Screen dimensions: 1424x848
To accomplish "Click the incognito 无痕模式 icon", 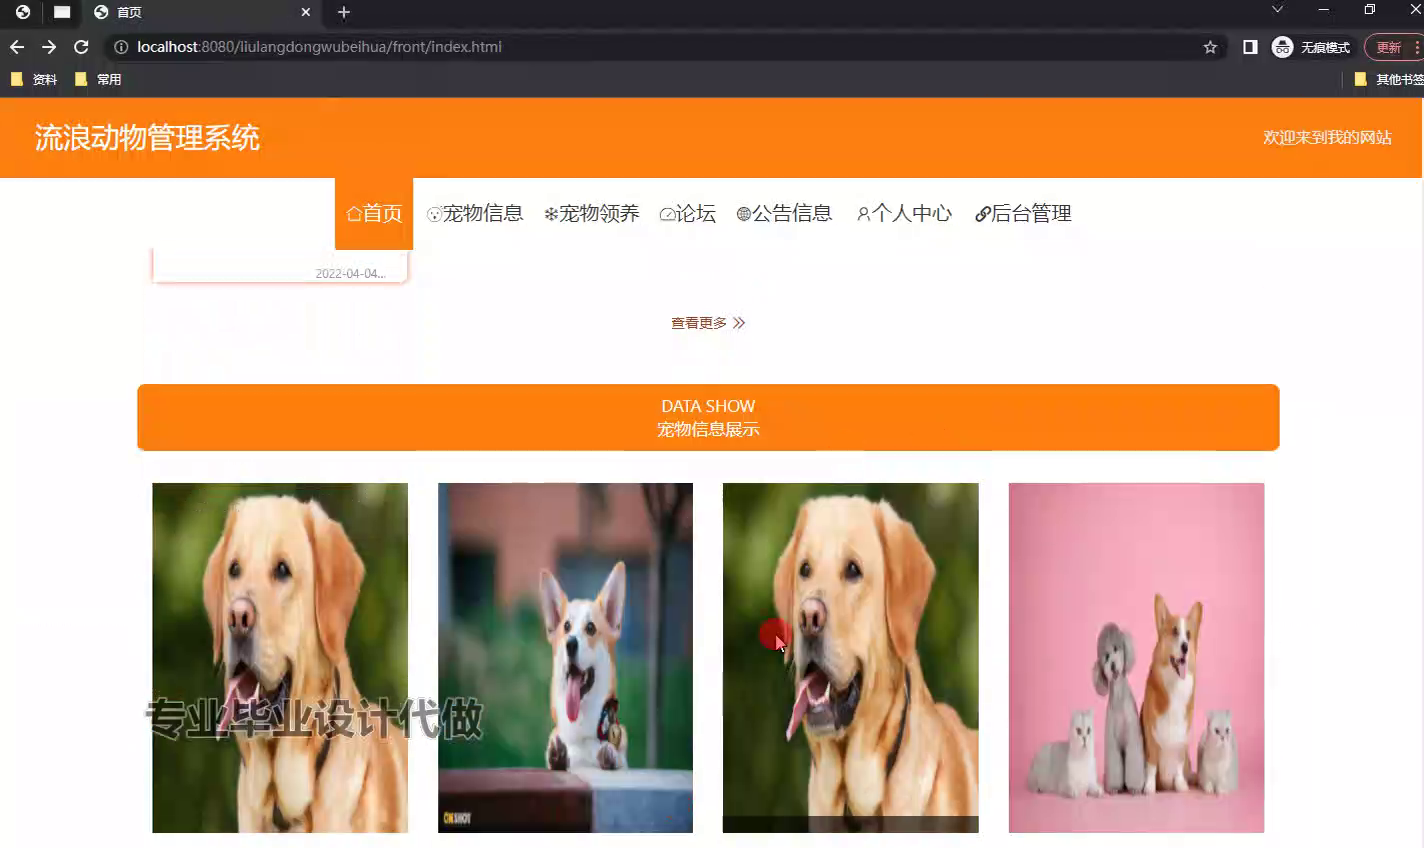I will tap(1310, 47).
